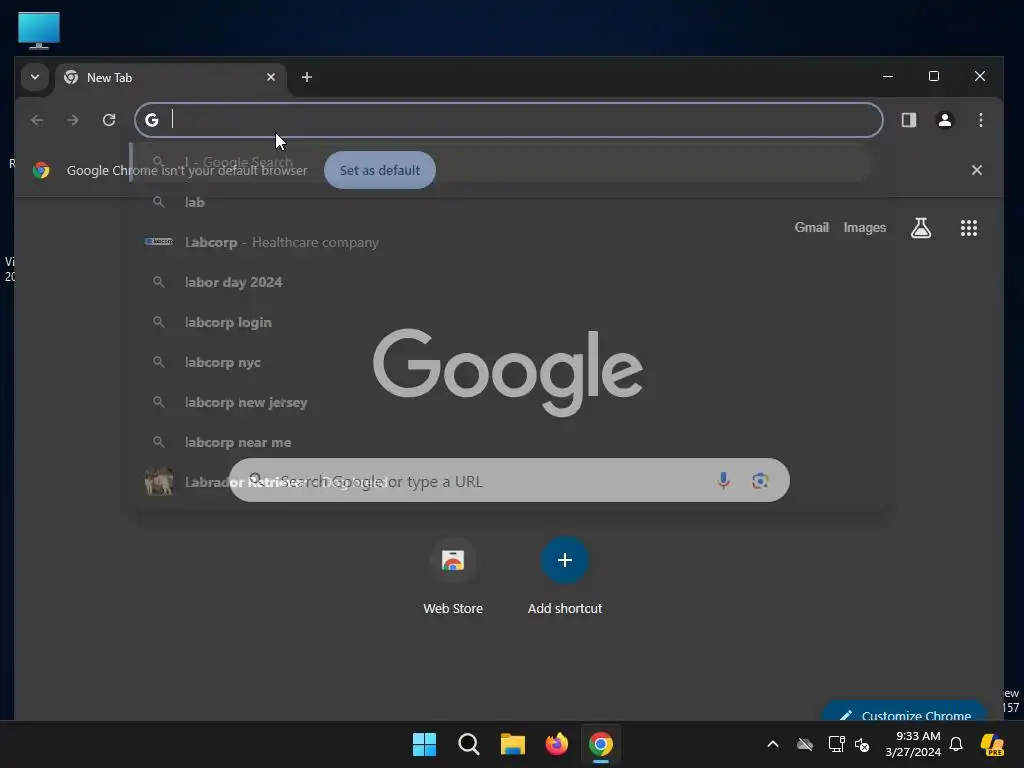Screen dimensions: 1024x768
Task: Open clock showing 9:33 AM
Action: point(913,744)
